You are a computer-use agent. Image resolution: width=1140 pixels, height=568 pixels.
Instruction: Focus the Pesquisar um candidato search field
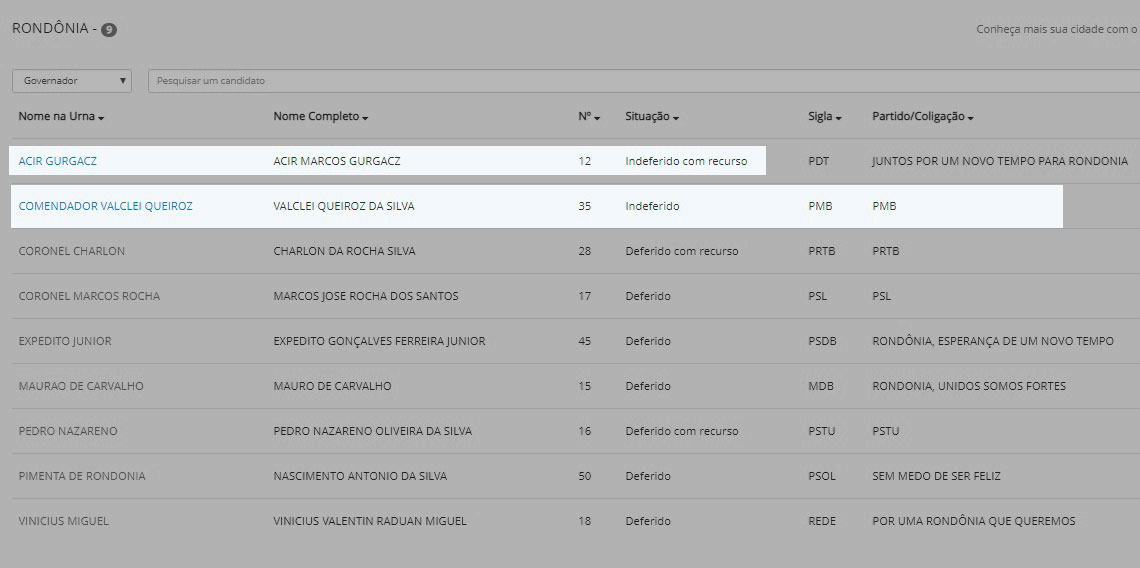point(644,81)
